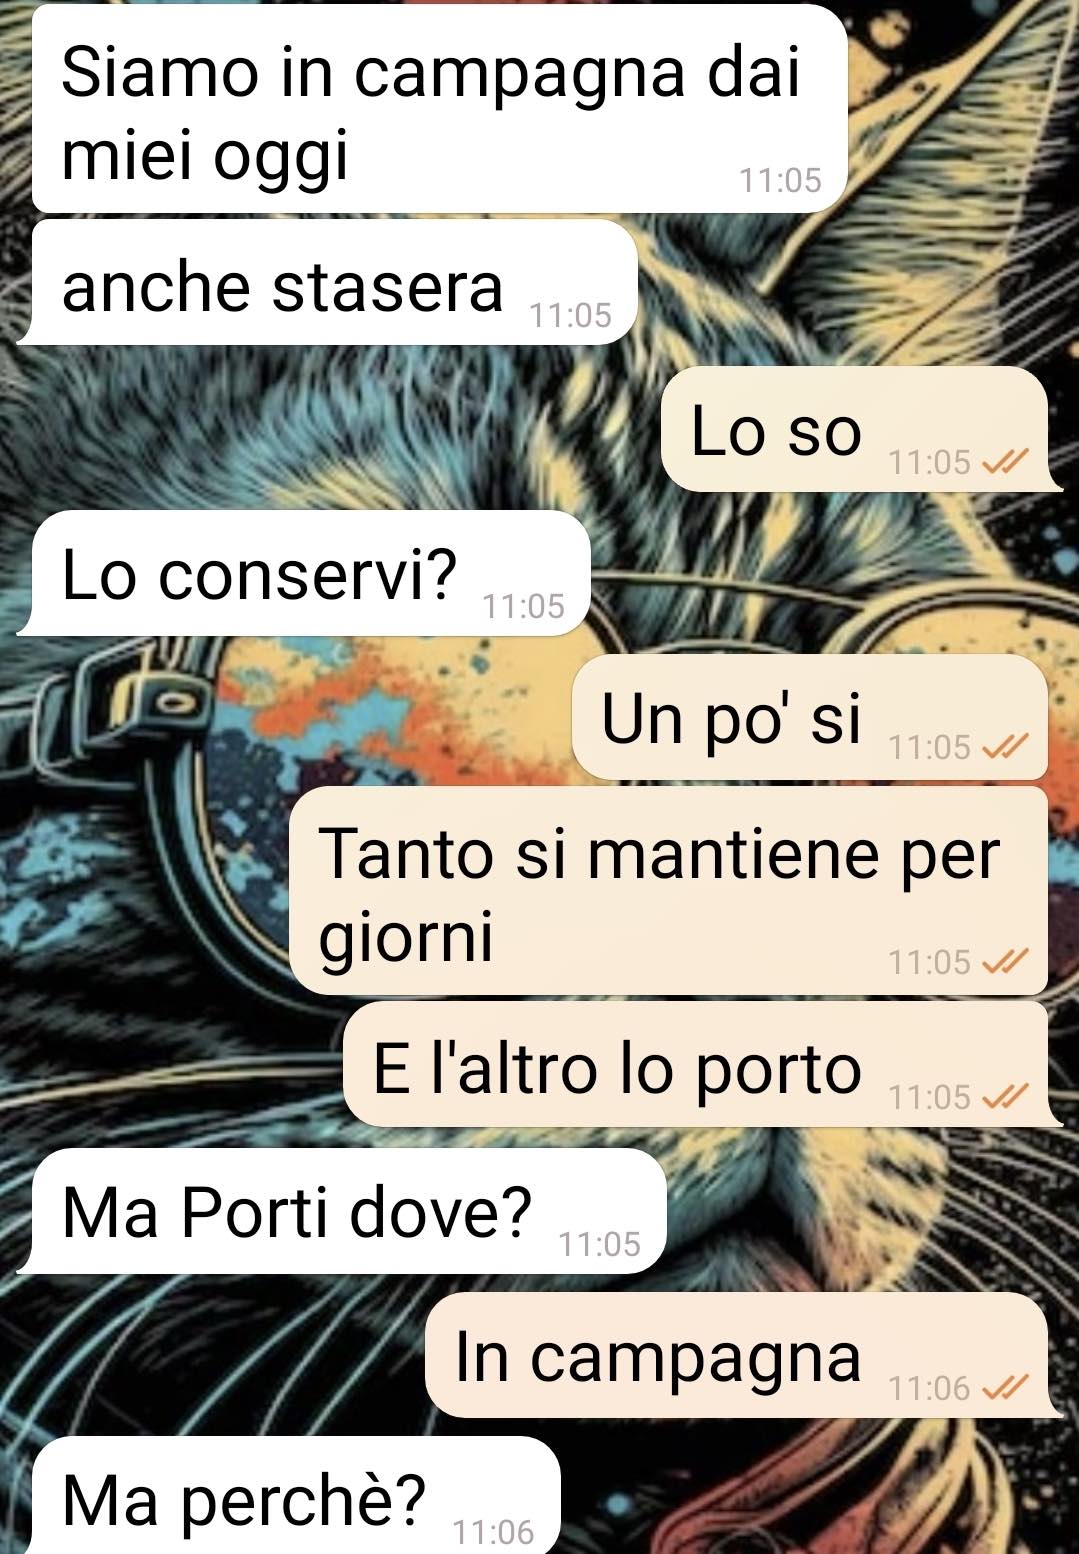1079x1554 pixels.
Task: Tap the 11:06 timestamp on 'Ma perchè?'
Action: (x=494, y=1532)
